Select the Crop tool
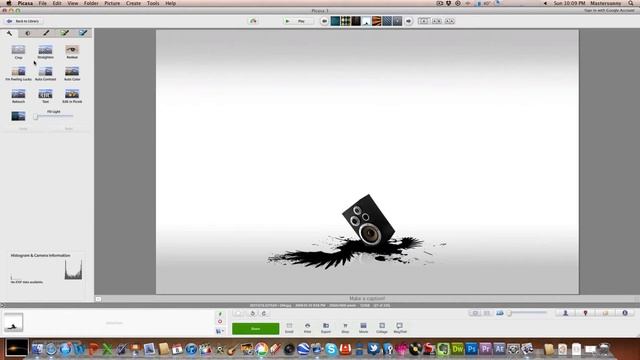Viewport: 640px width, 360px height. click(18, 52)
